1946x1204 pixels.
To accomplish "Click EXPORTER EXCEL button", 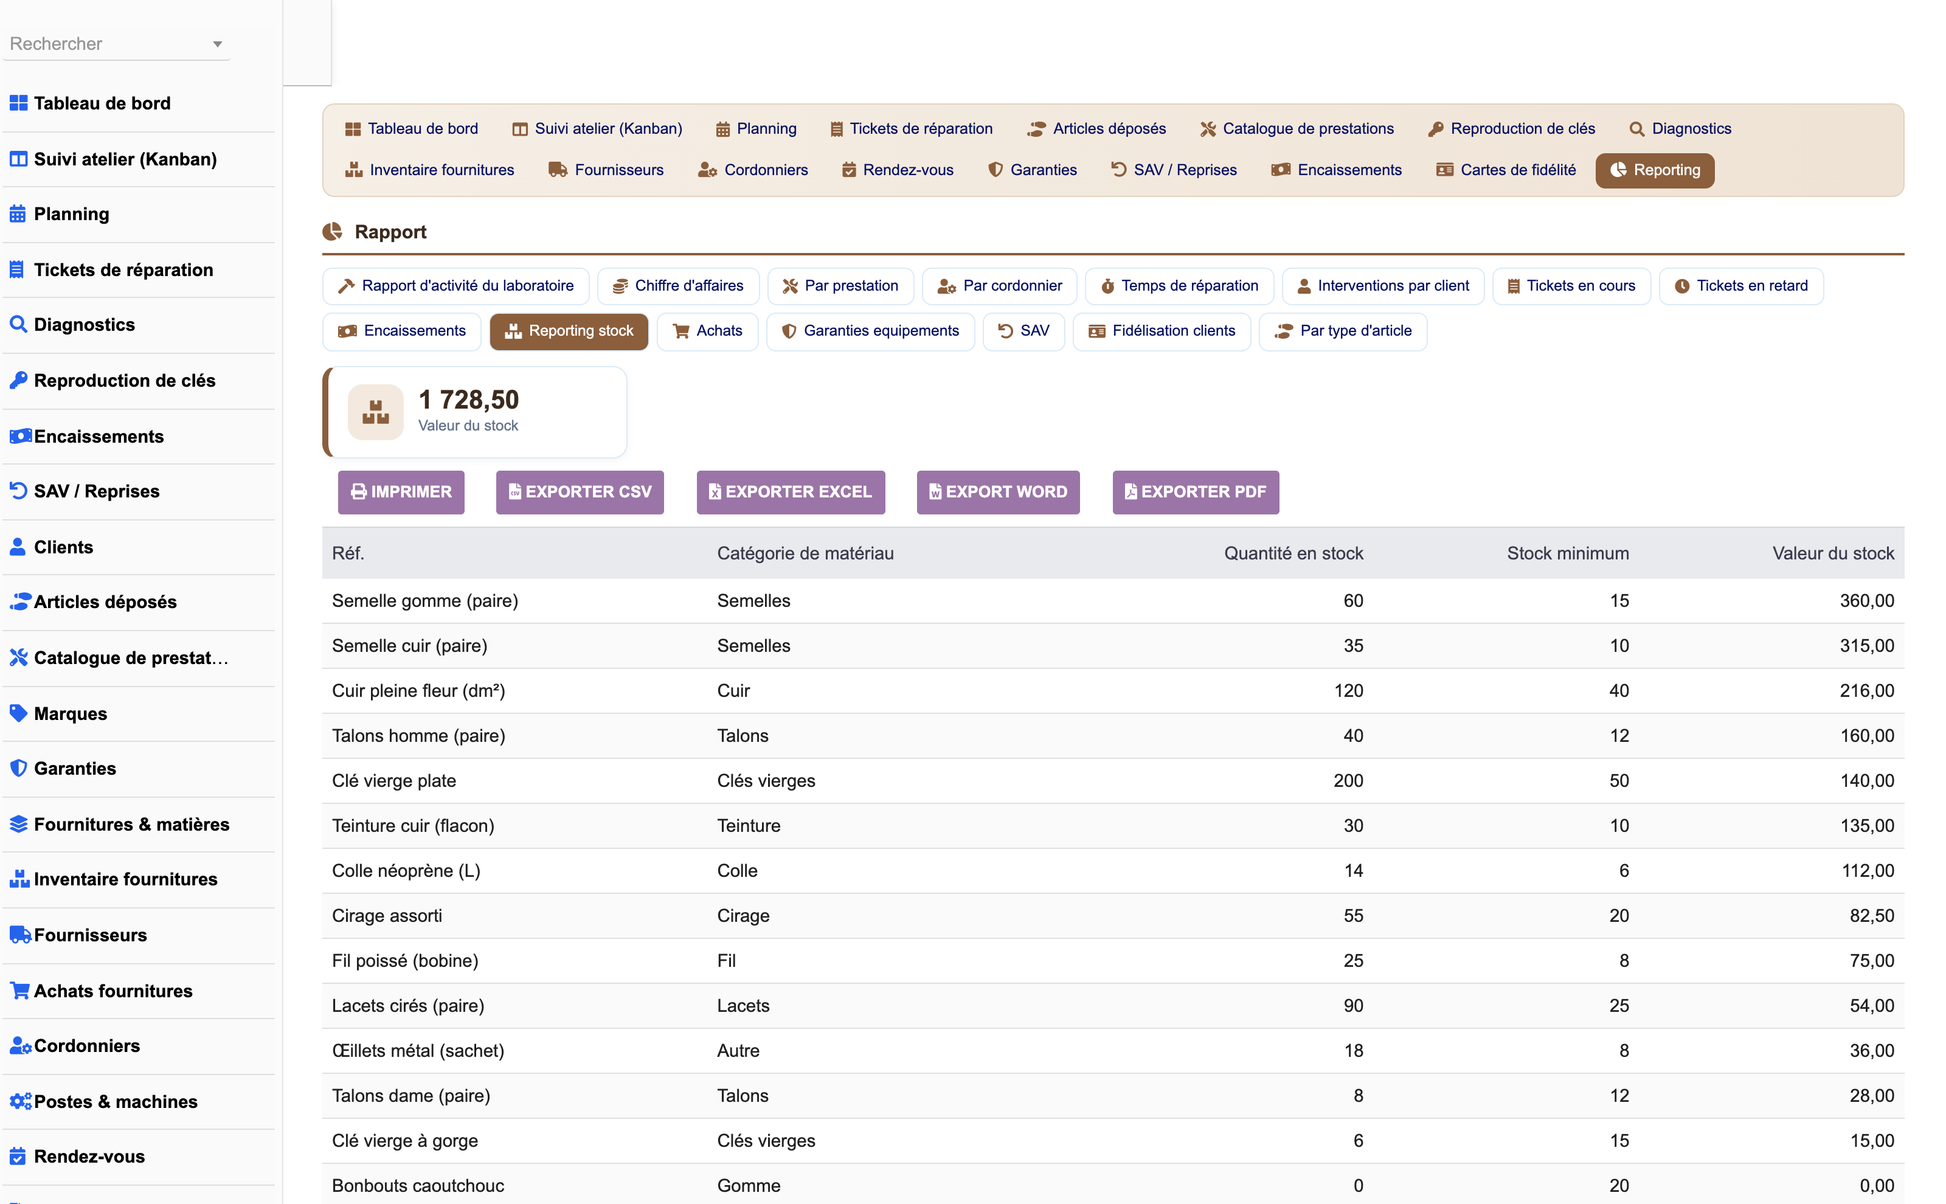I will pyautogui.click(x=791, y=492).
